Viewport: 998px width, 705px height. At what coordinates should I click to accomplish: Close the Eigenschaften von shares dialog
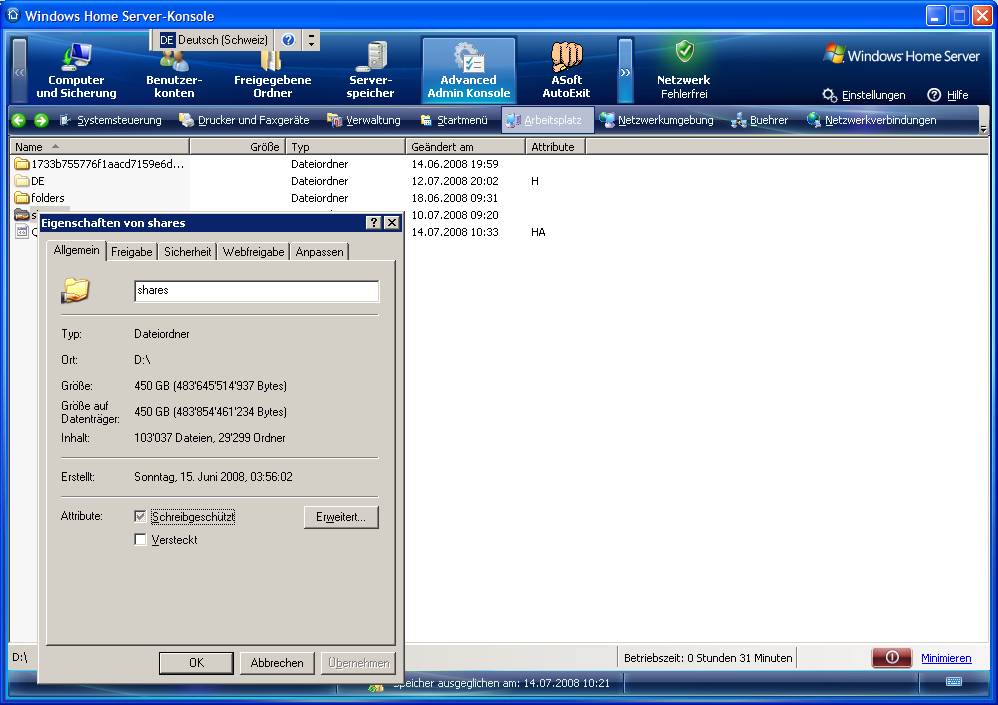coord(392,223)
